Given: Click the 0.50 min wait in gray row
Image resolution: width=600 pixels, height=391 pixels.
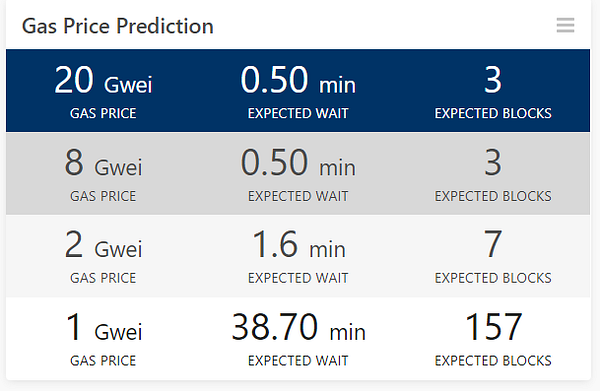Looking at the screenshot, I should [x=298, y=163].
